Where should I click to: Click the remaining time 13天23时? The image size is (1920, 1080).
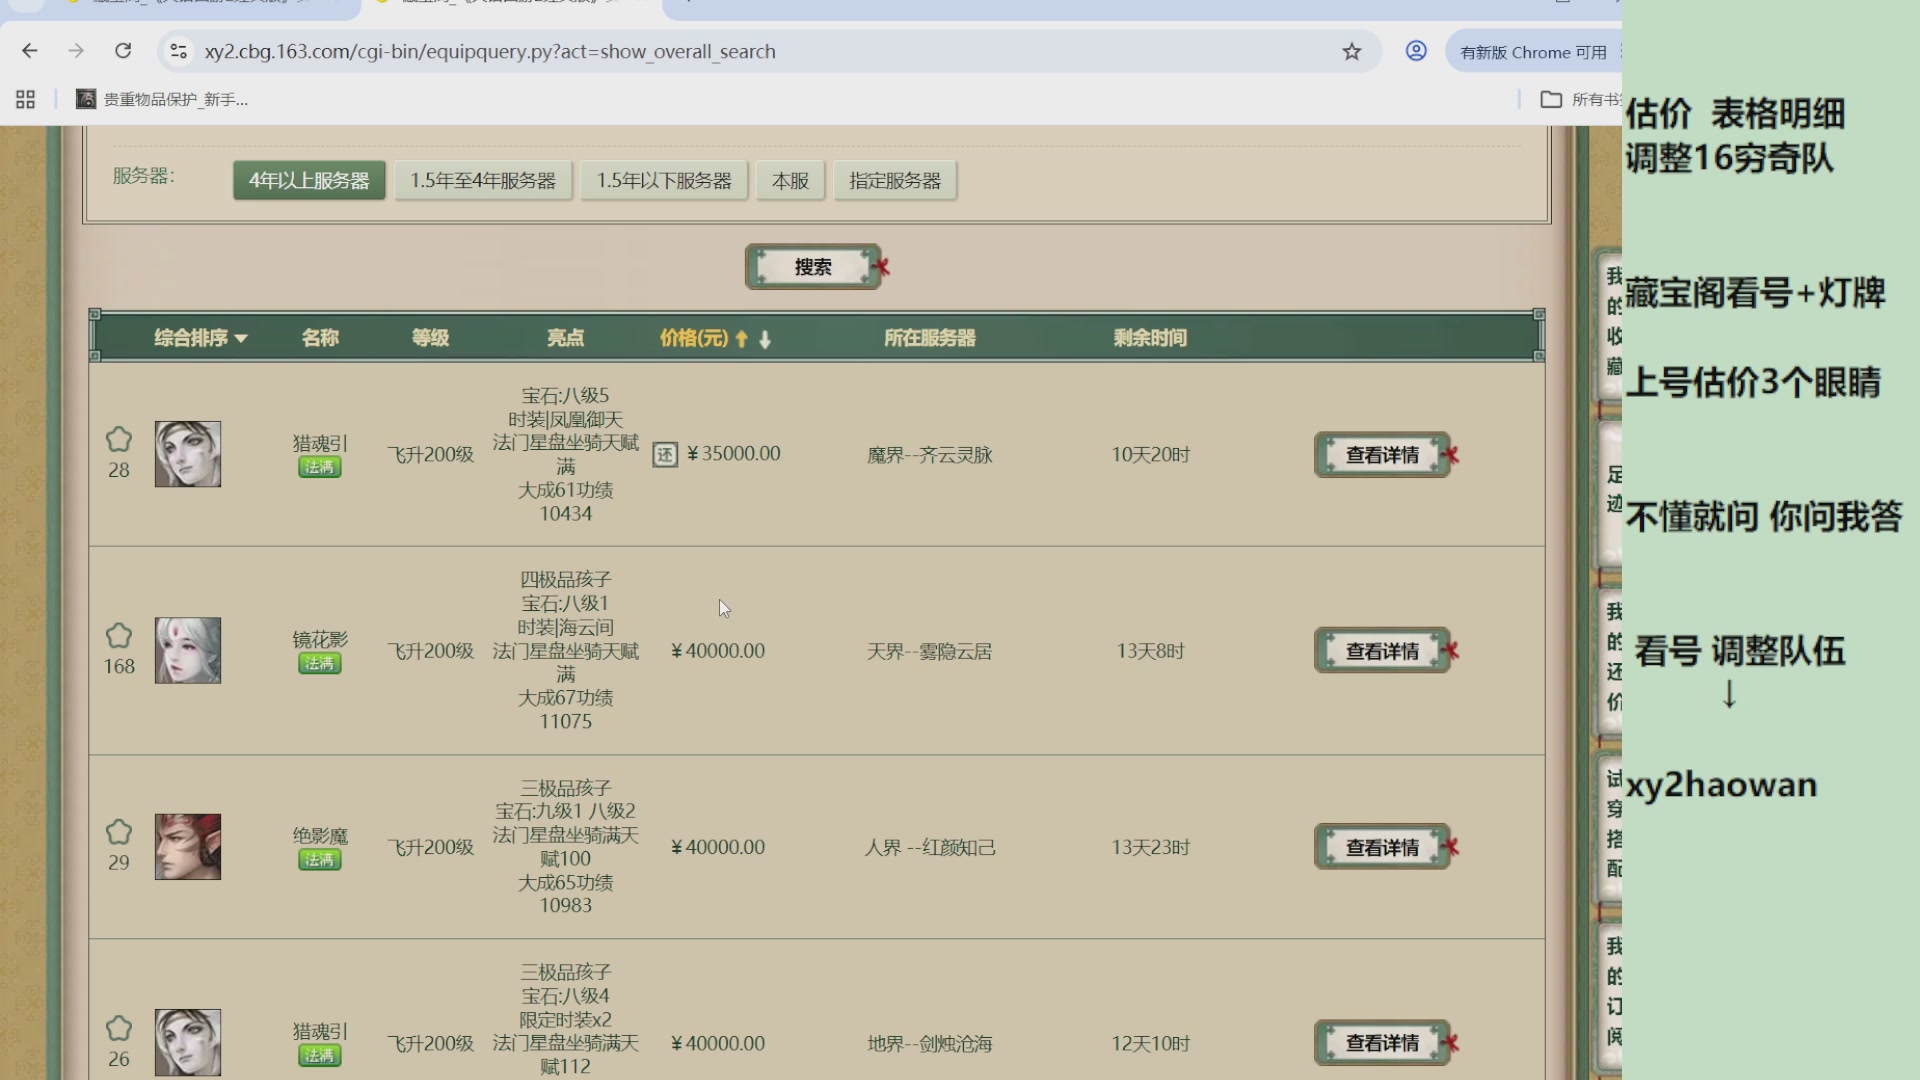coord(1151,847)
